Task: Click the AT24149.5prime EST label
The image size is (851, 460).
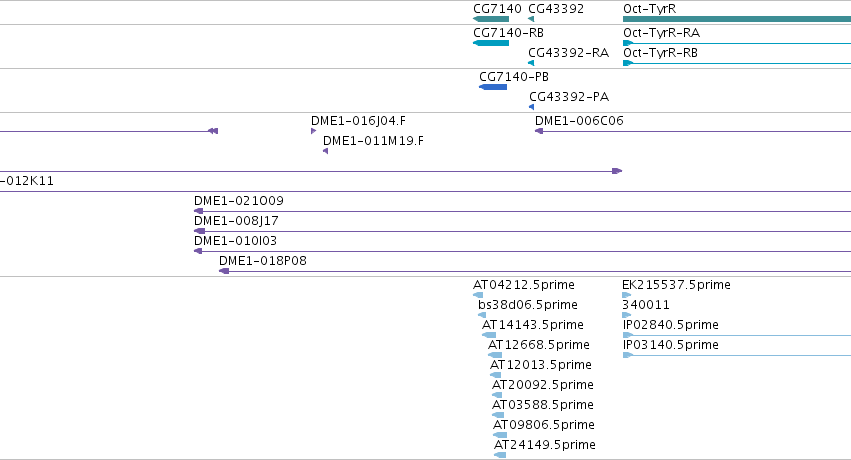Action: (544, 445)
